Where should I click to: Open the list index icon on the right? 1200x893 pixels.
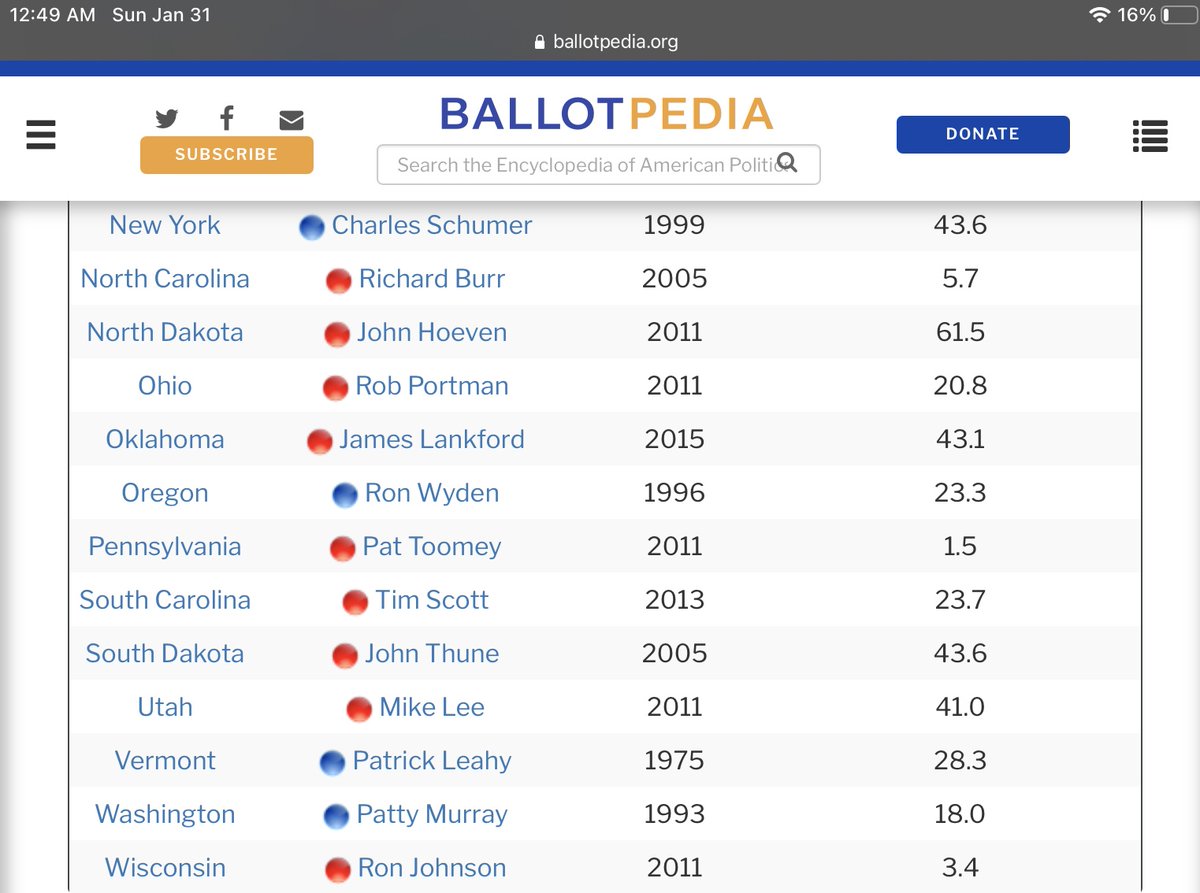coord(1149,137)
